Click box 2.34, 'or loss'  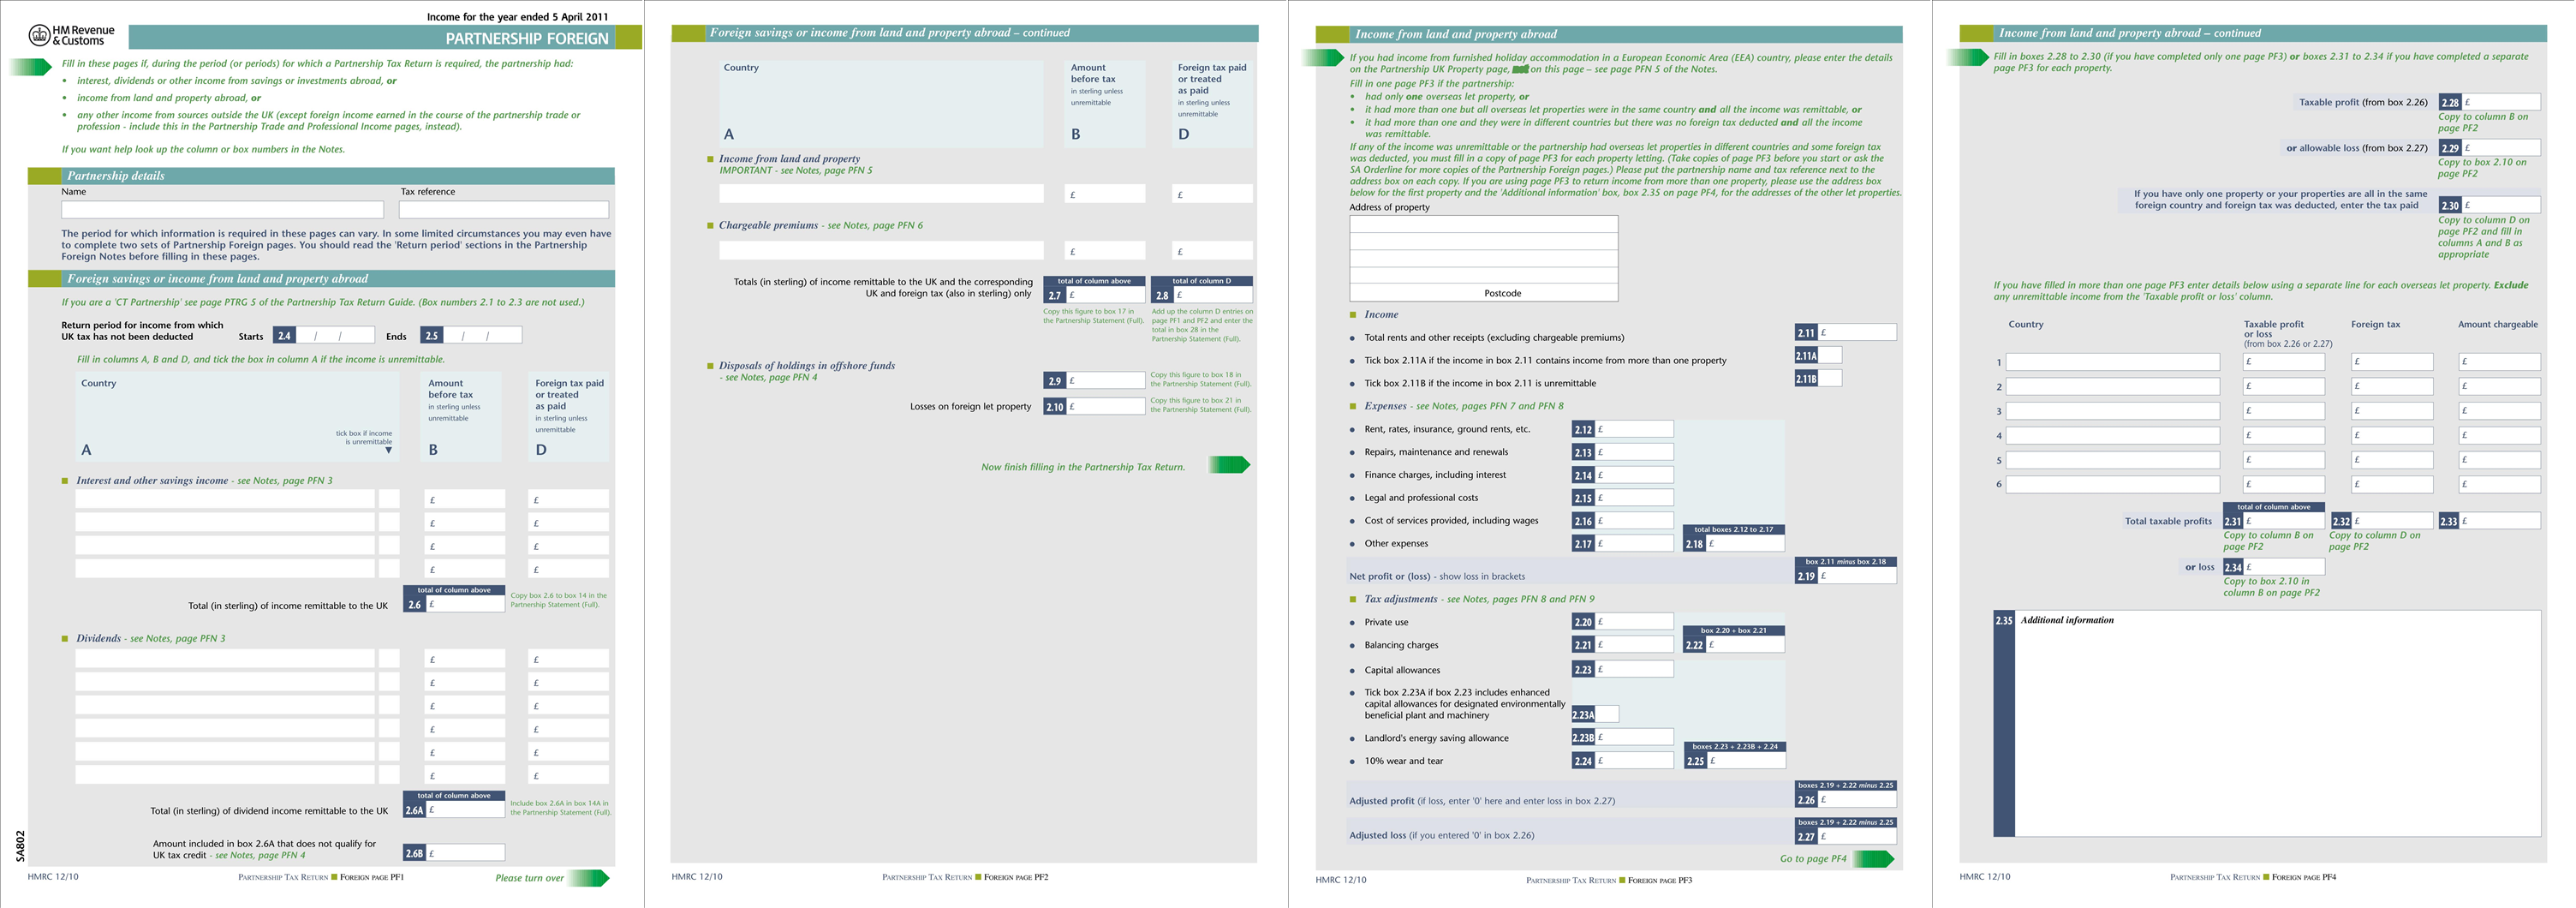pyautogui.click(x=2284, y=567)
